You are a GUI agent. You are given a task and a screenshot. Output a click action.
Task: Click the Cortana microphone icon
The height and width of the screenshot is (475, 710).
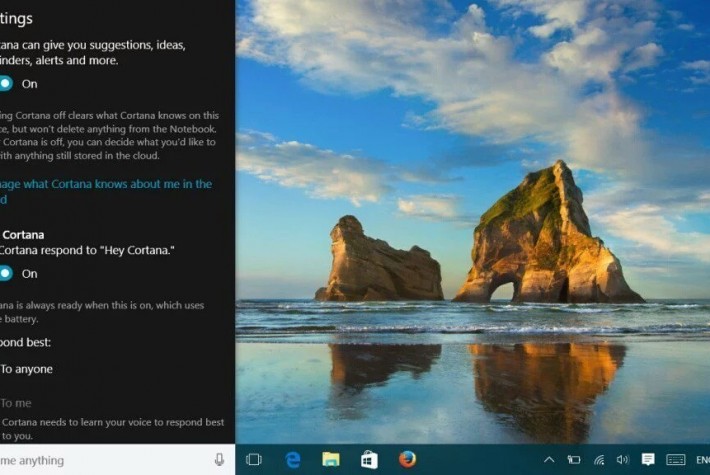(x=219, y=460)
